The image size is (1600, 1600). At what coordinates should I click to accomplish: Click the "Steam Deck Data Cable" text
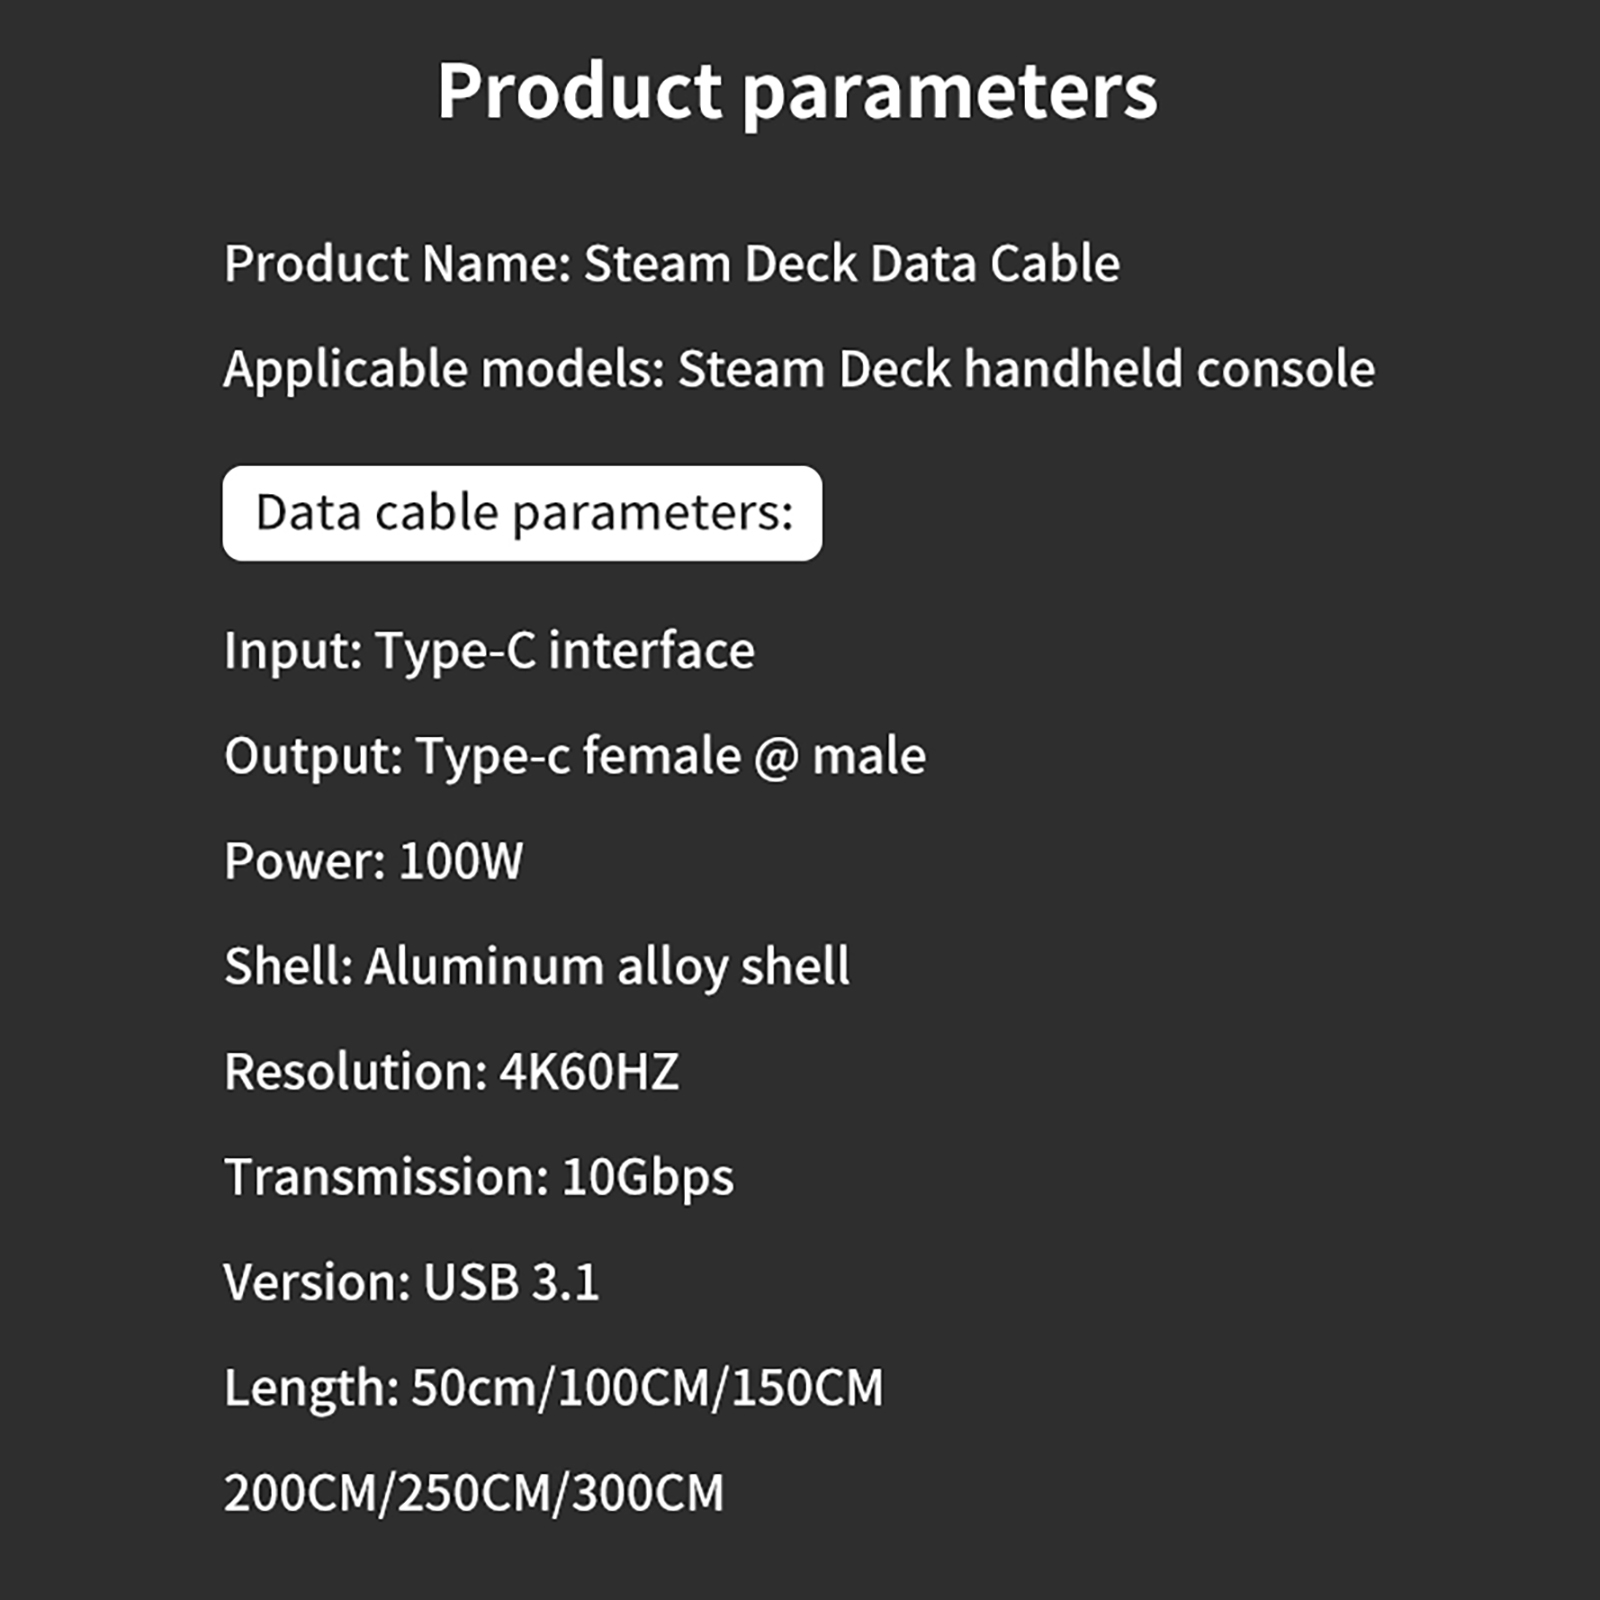851,265
